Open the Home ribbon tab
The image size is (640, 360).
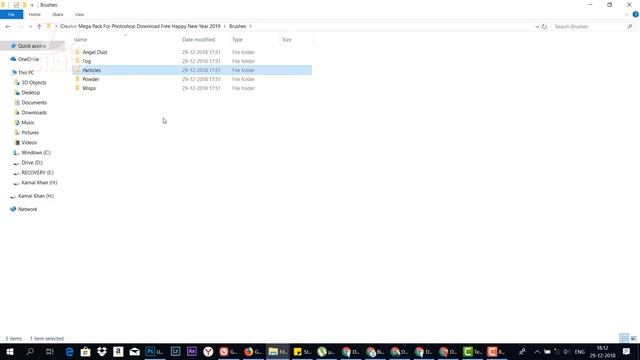click(35, 15)
